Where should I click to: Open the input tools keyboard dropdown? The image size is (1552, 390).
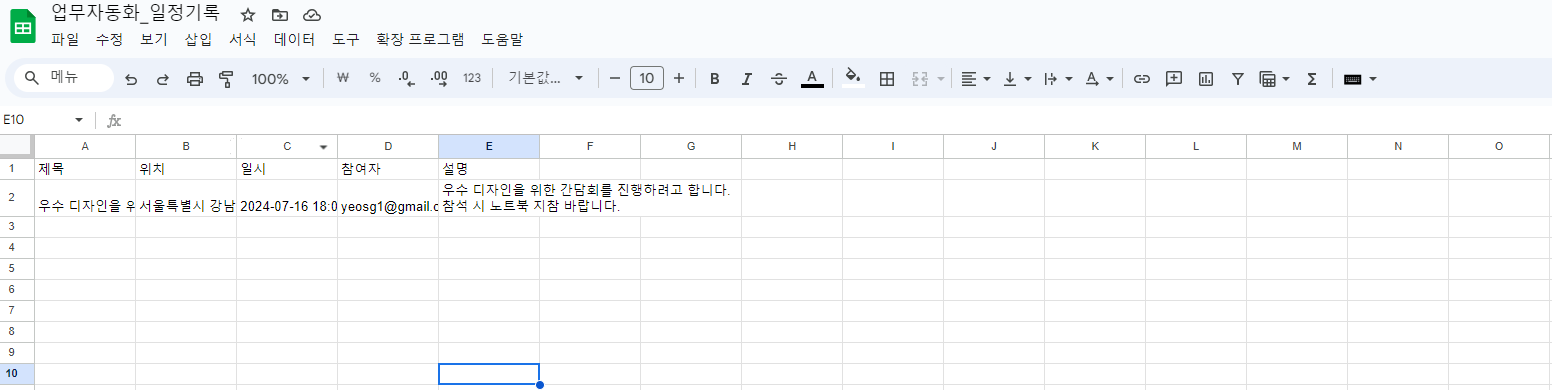[x=1360, y=78]
